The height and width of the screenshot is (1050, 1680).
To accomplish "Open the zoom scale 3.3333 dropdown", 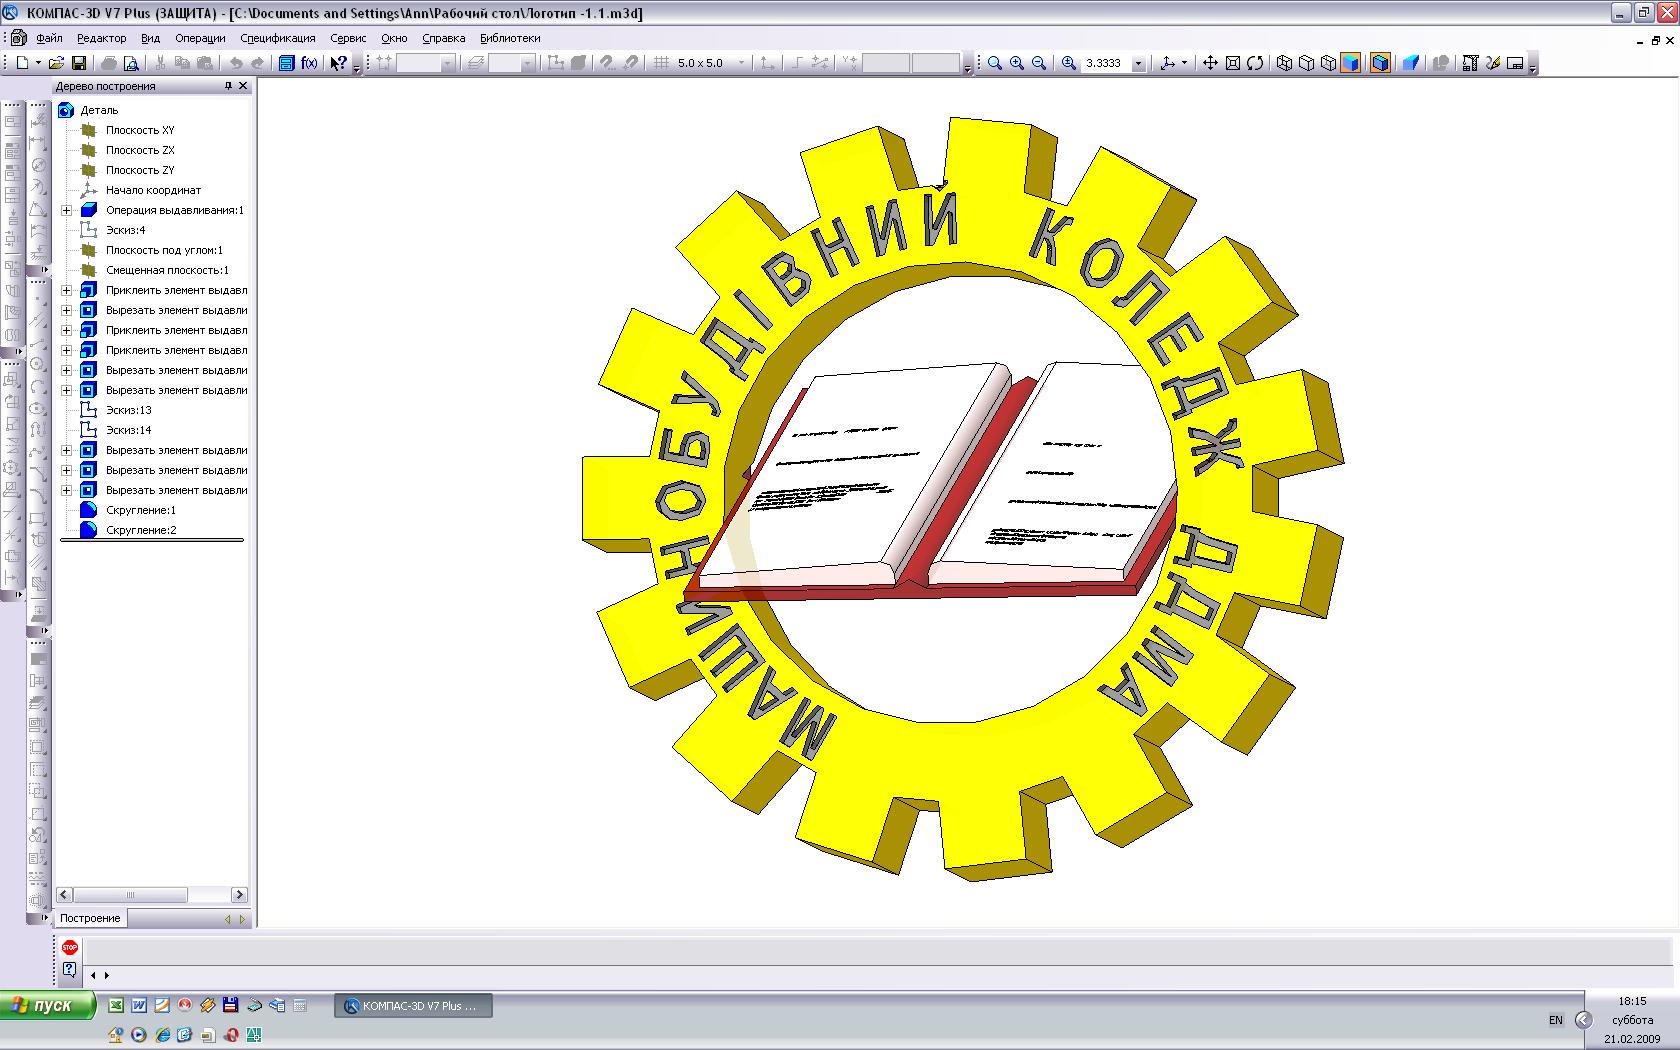I will coord(1138,63).
